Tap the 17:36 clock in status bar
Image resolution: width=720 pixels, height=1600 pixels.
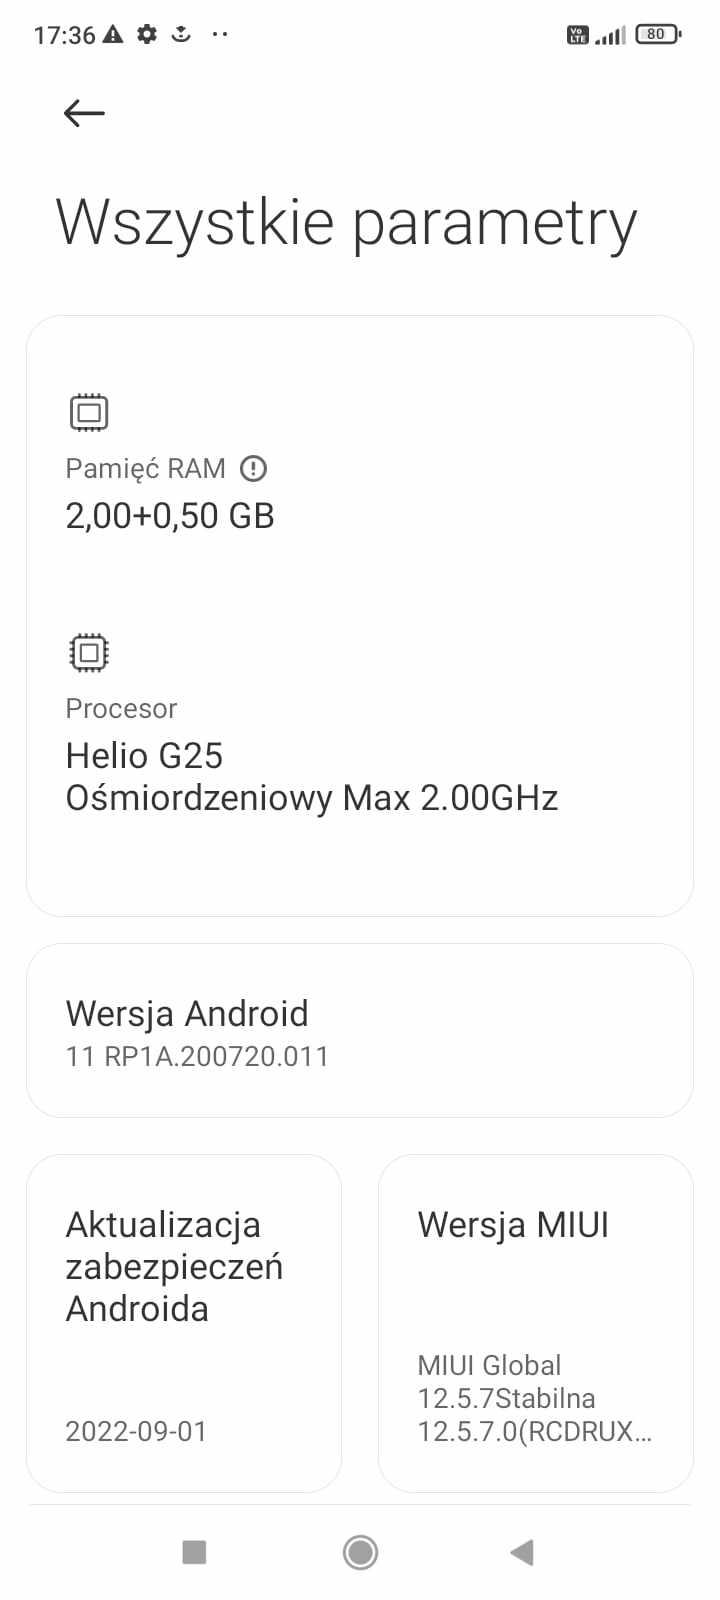point(64,35)
